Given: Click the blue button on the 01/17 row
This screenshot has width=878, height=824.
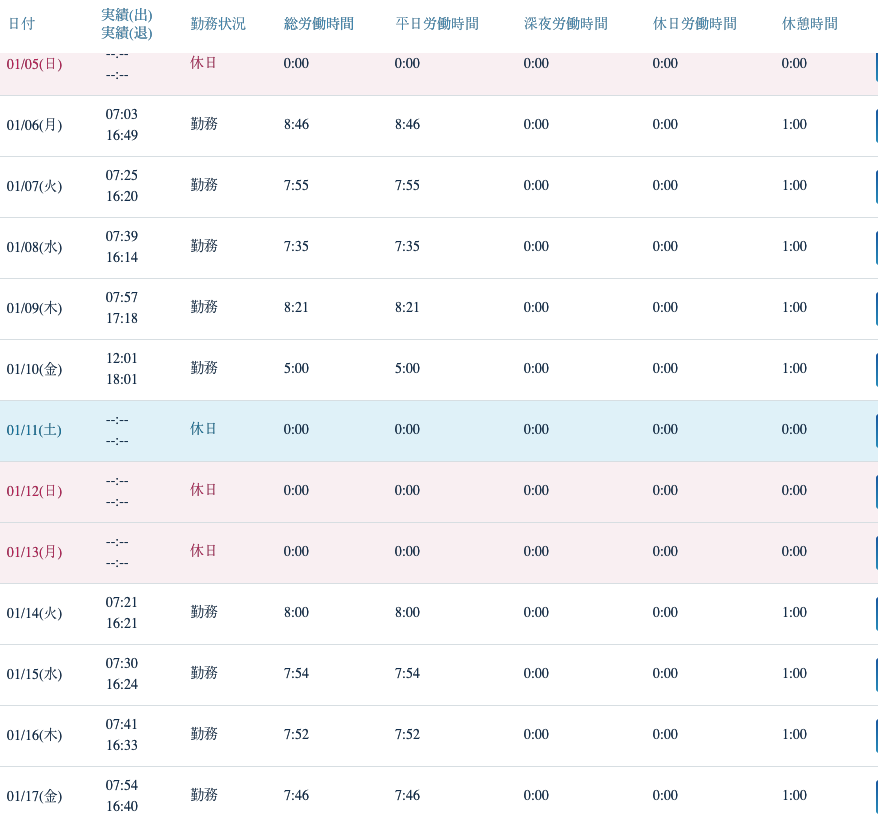Looking at the screenshot, I should point(874,795).
